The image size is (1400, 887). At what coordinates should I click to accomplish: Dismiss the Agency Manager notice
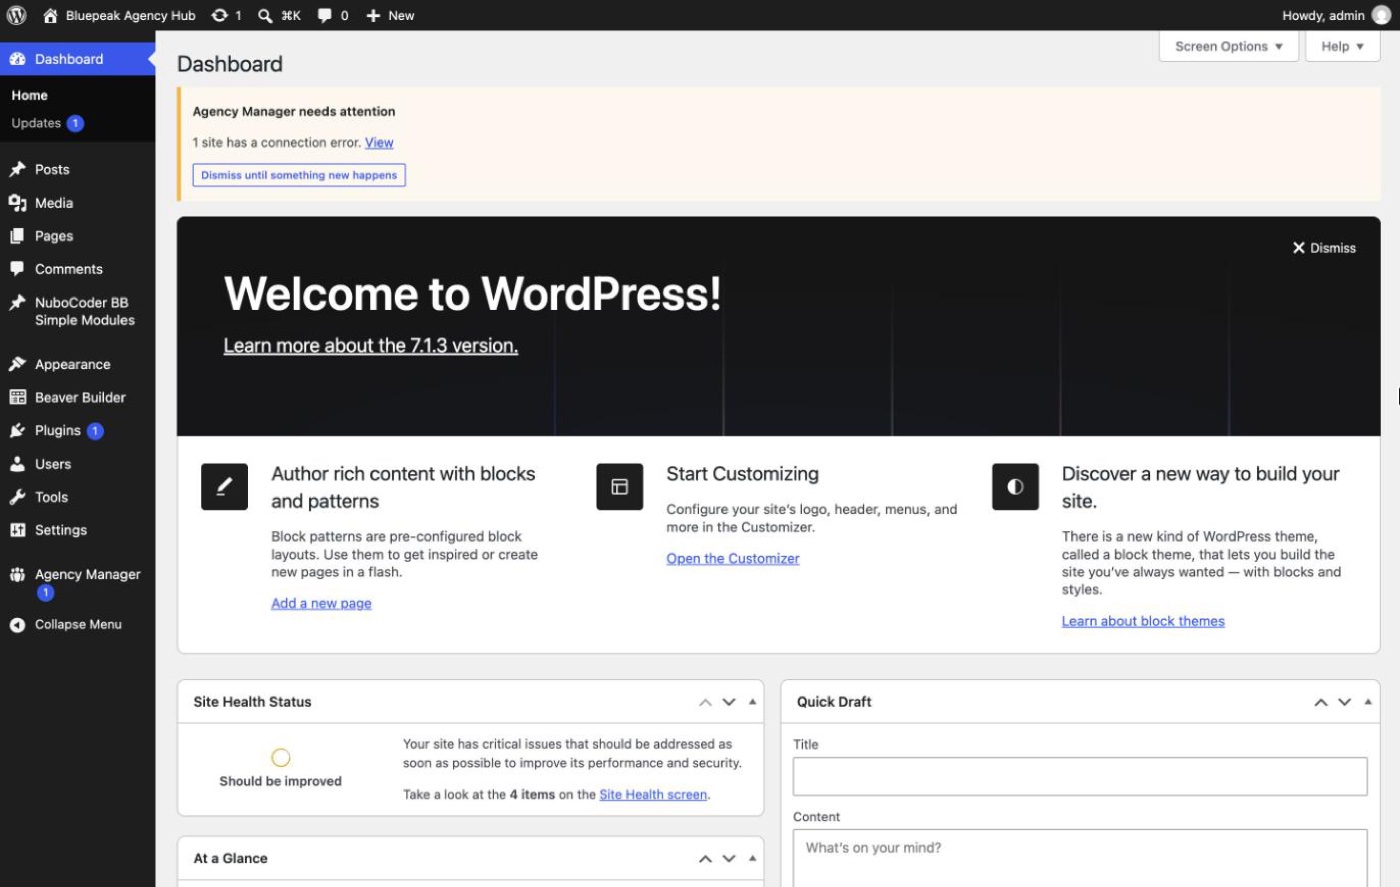coord(299,175)
